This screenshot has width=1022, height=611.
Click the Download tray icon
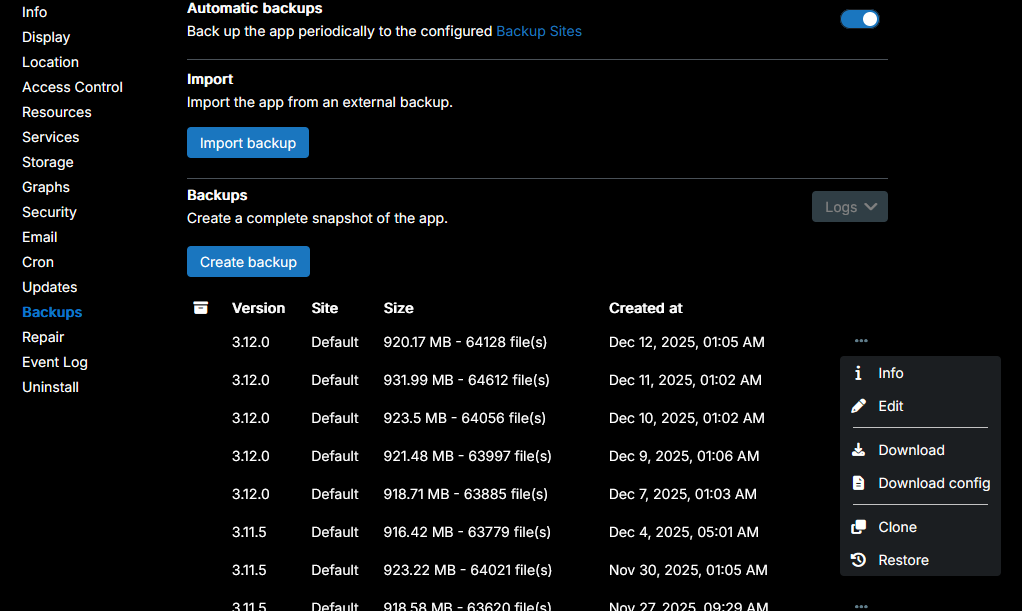pyautogui.click(x=858, y=450)
